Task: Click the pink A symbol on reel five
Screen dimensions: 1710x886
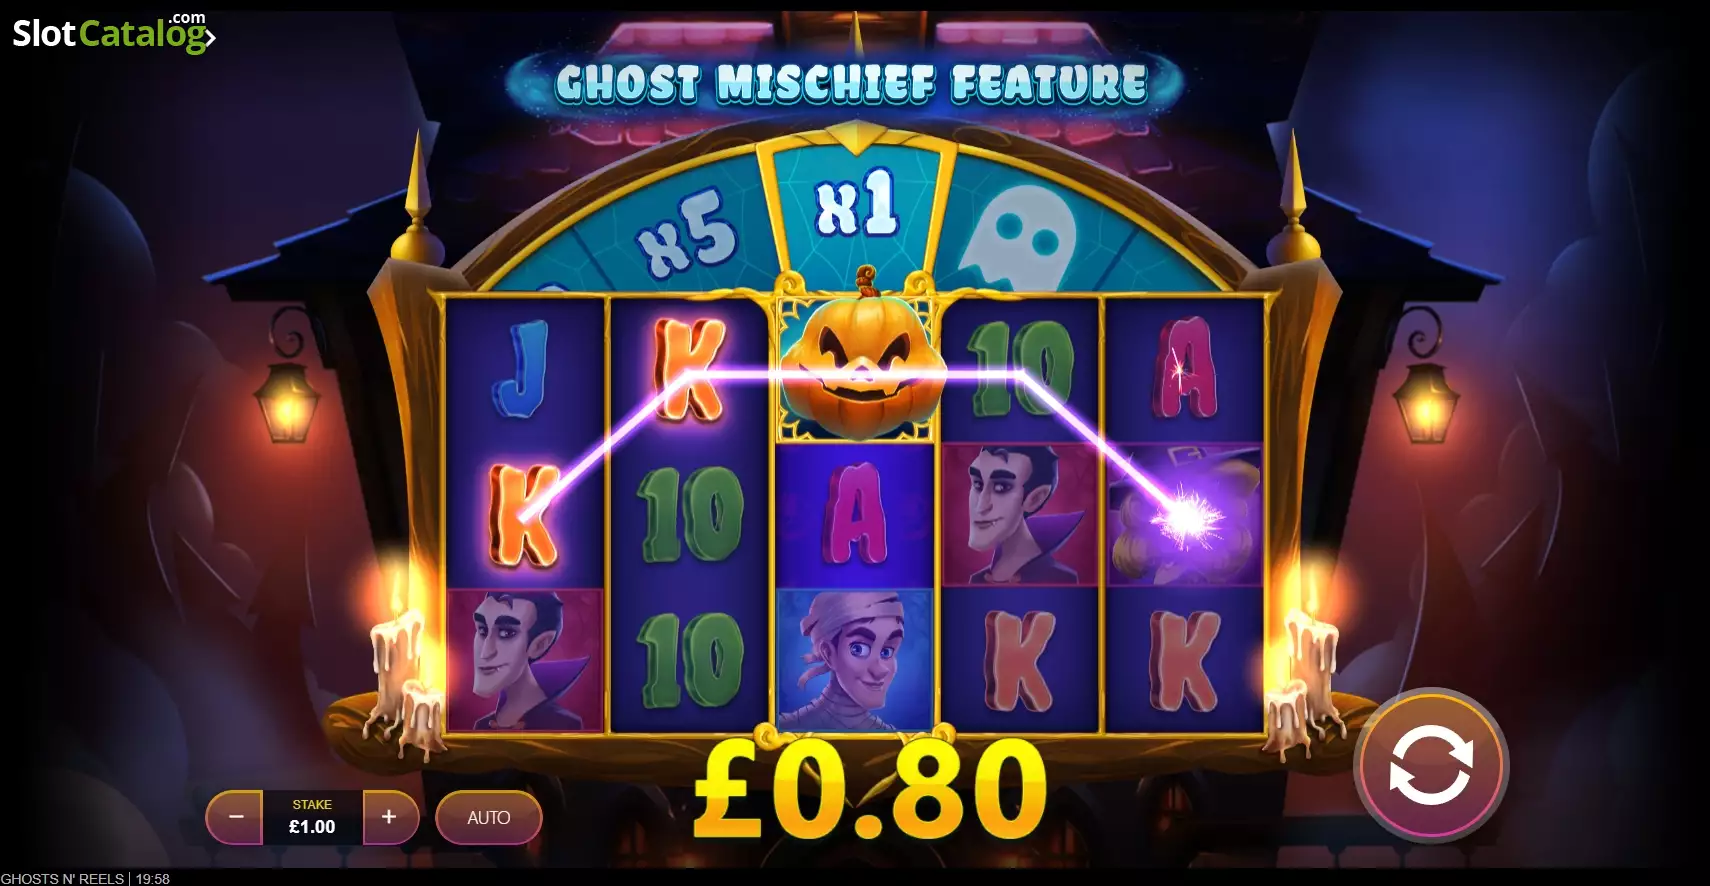Action: click(1184, 368)
